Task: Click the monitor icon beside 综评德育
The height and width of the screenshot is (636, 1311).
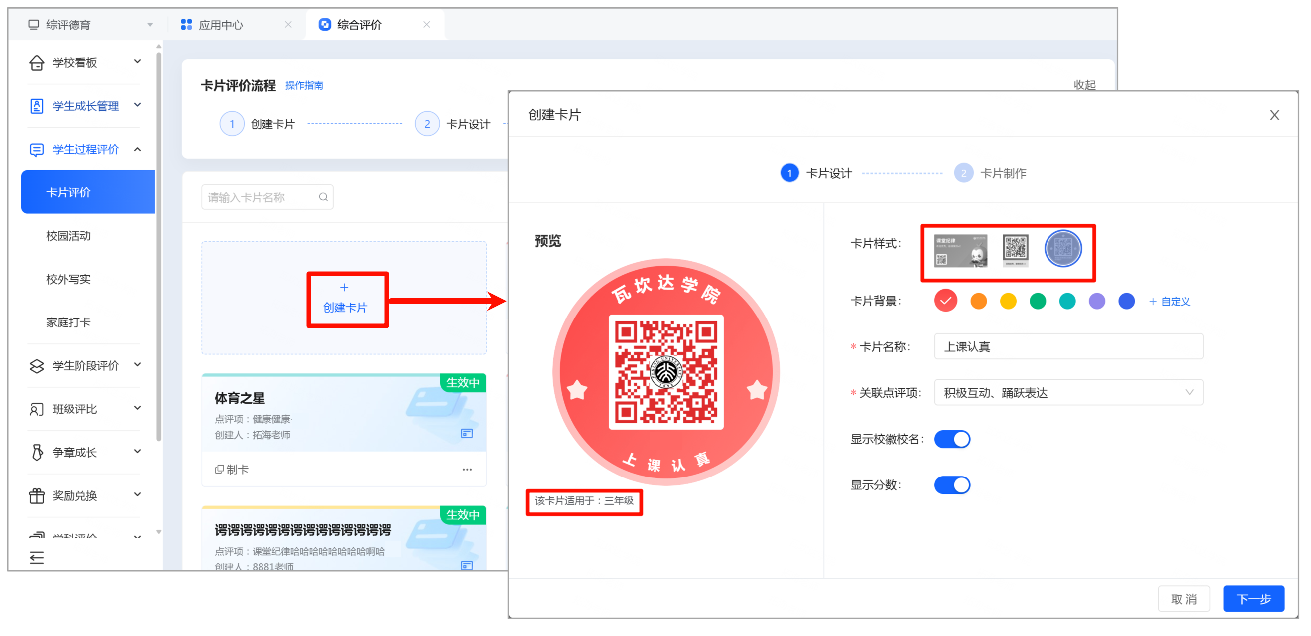Action: 34,25
